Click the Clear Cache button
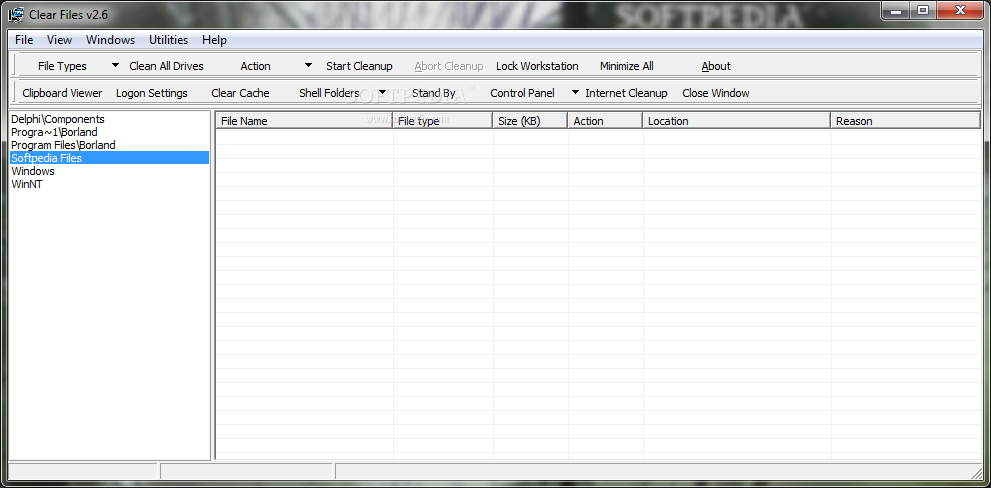The height and width of the screenshot is (488, 991). coord(240,93)
